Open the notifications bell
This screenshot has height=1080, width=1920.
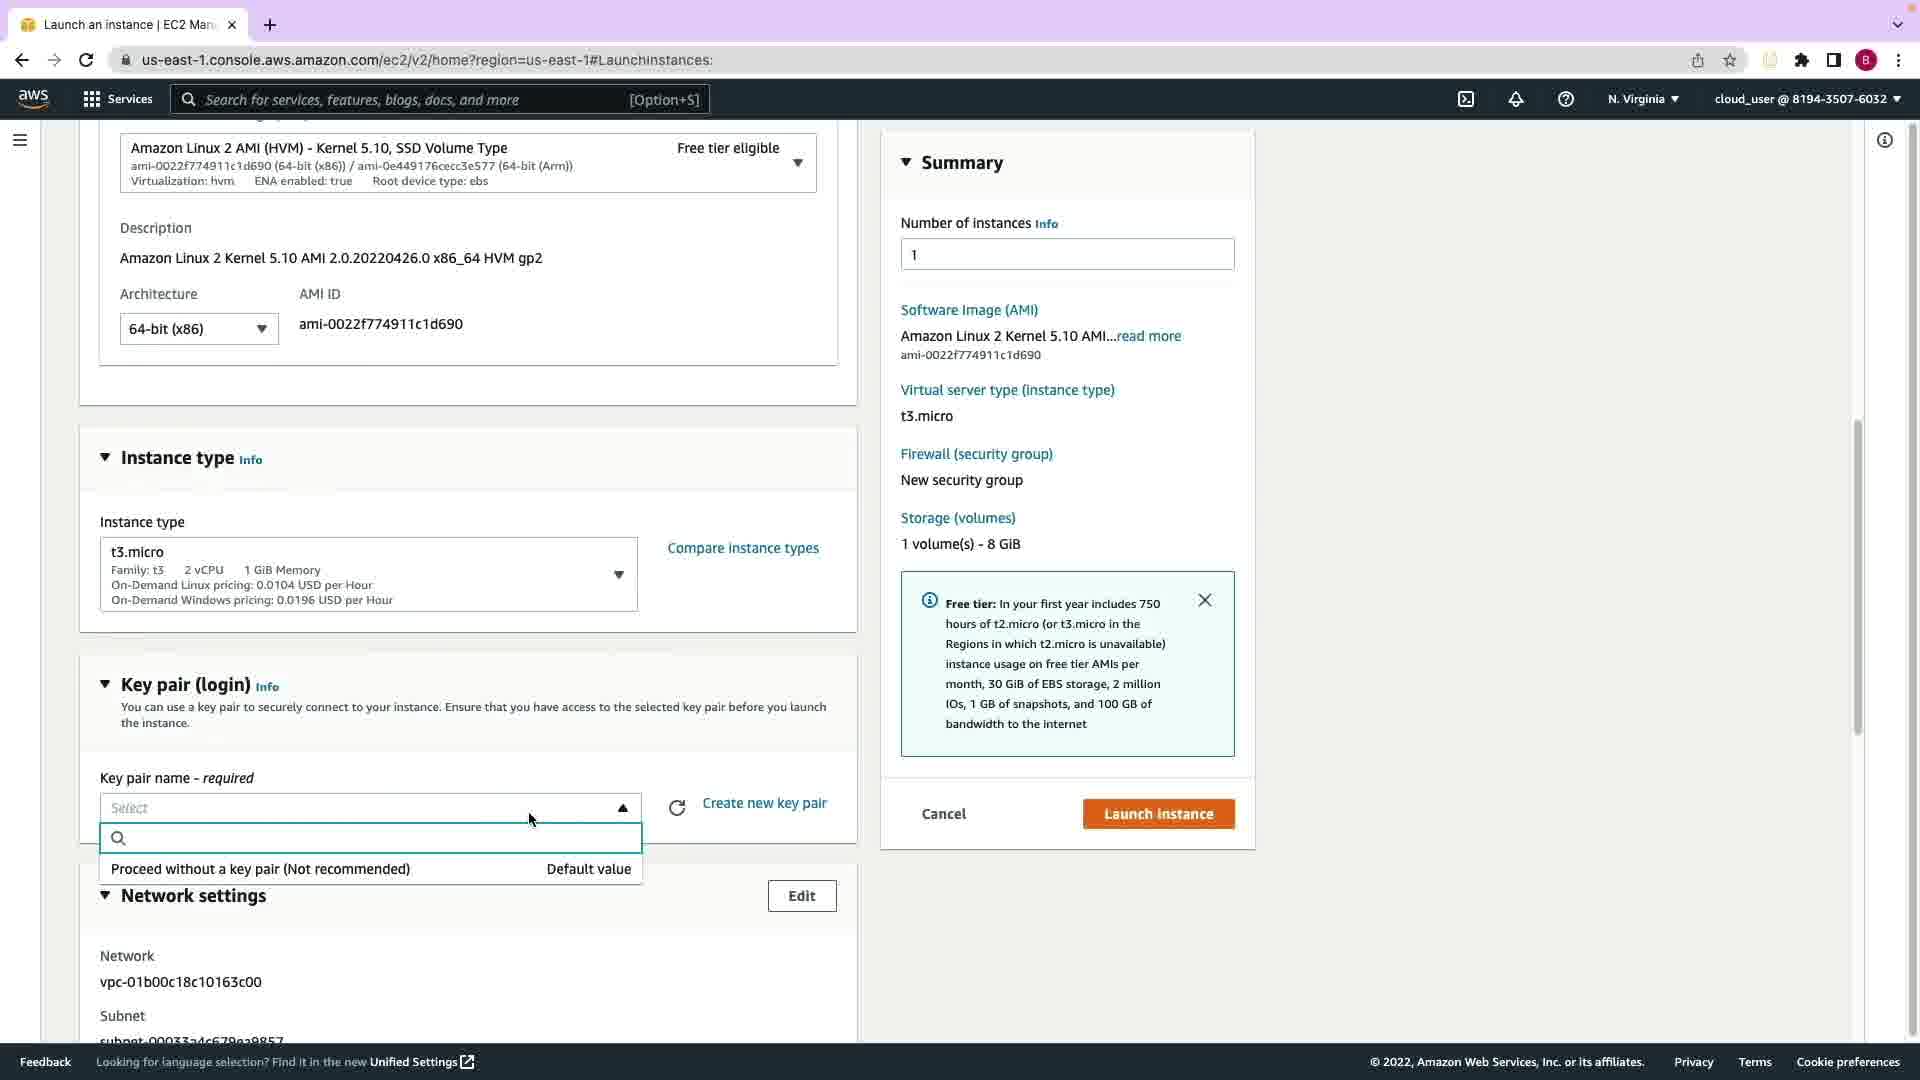pos(1516,99)
